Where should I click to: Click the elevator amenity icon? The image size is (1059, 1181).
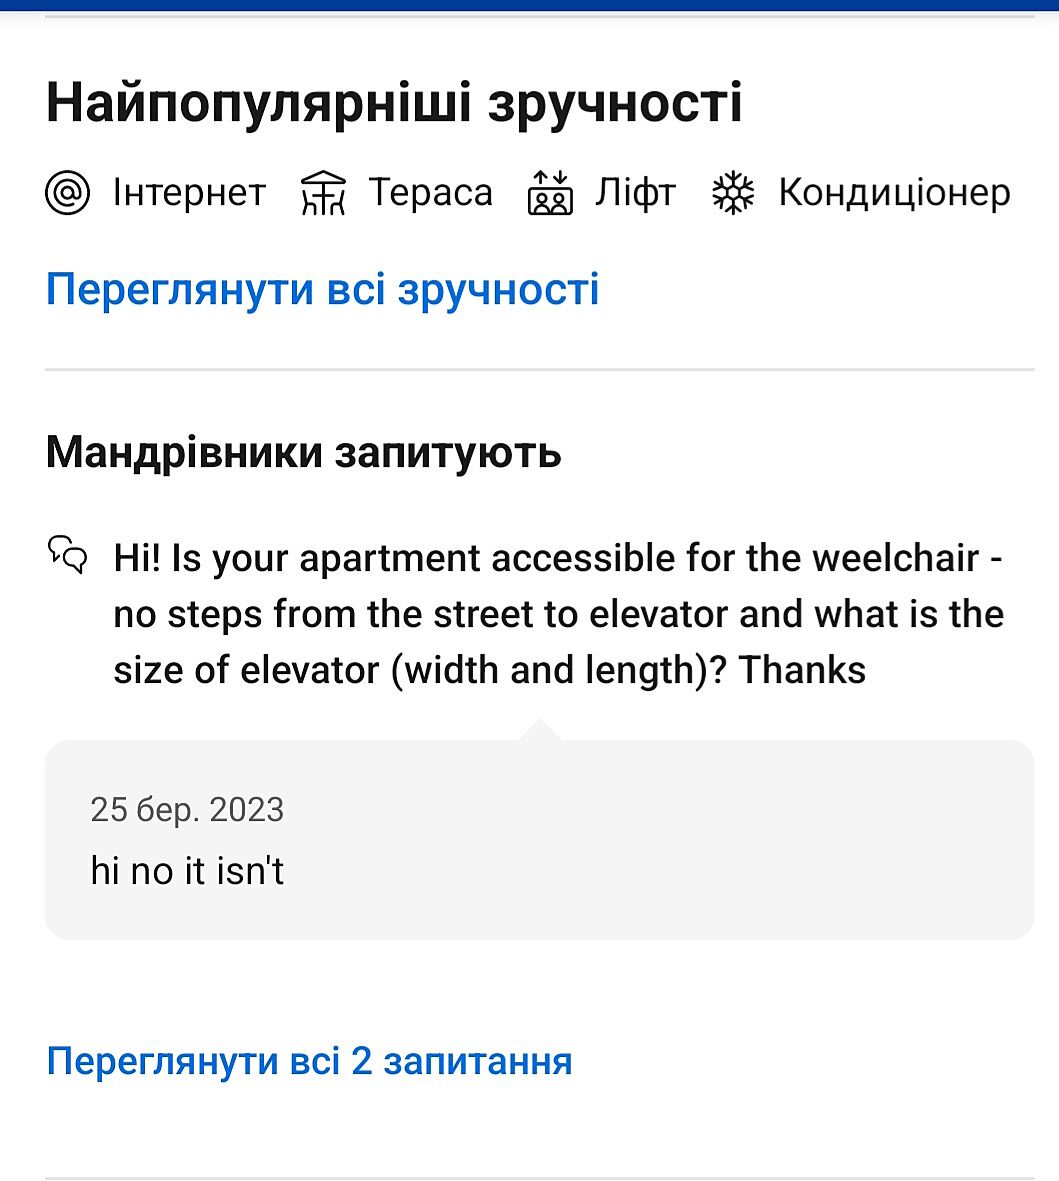pos(550,193)
